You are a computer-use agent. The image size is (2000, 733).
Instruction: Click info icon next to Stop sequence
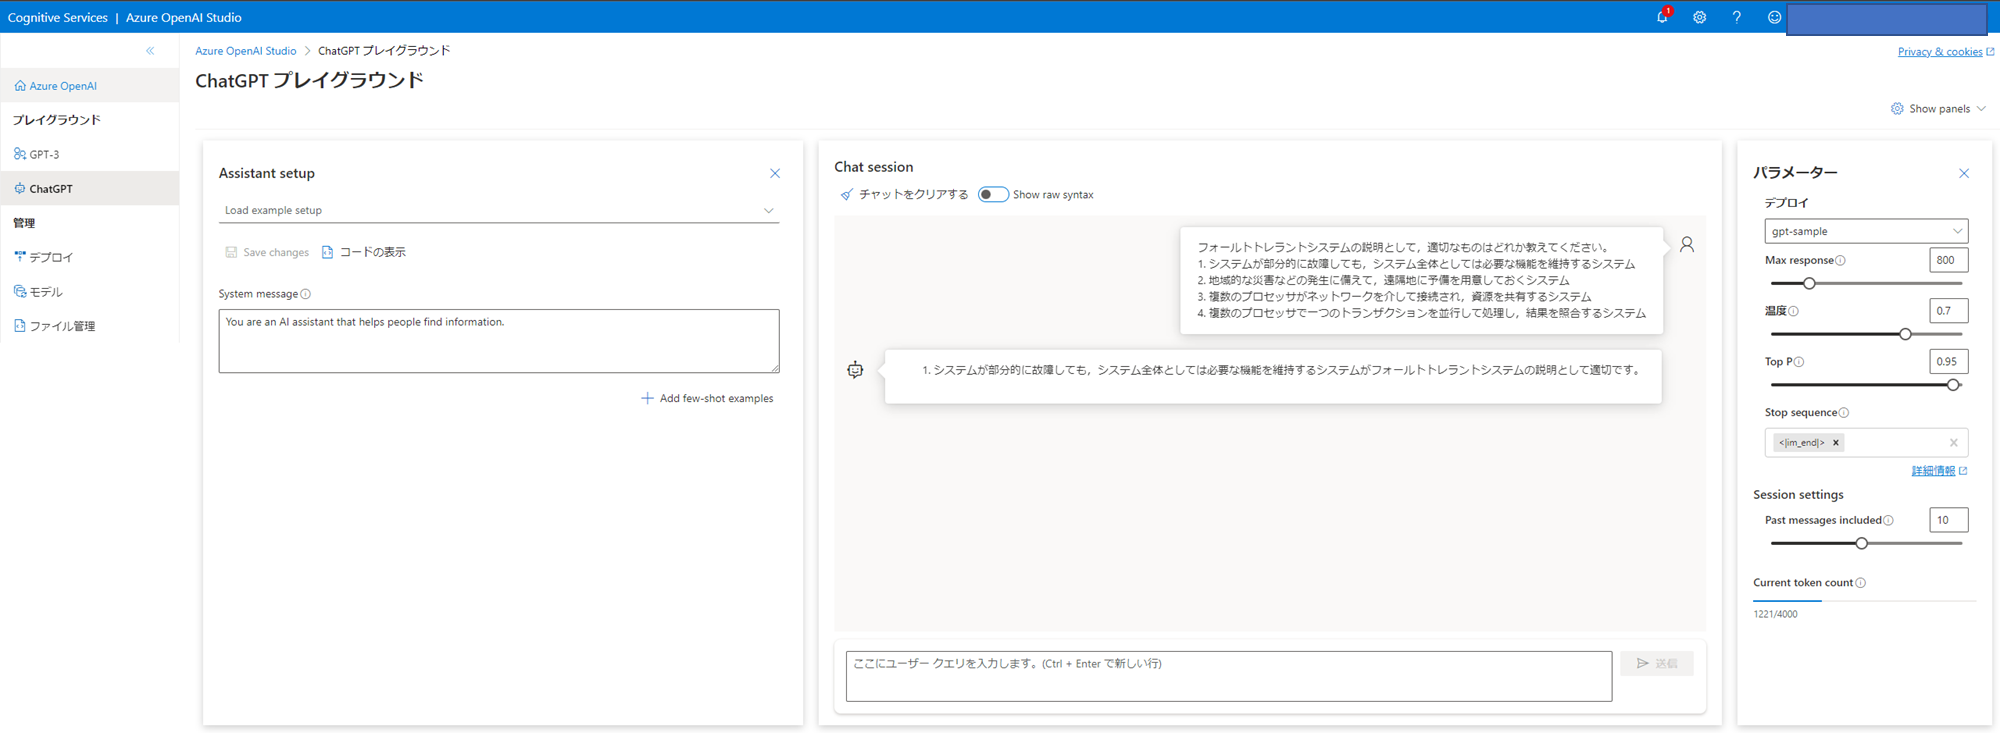1844,413
